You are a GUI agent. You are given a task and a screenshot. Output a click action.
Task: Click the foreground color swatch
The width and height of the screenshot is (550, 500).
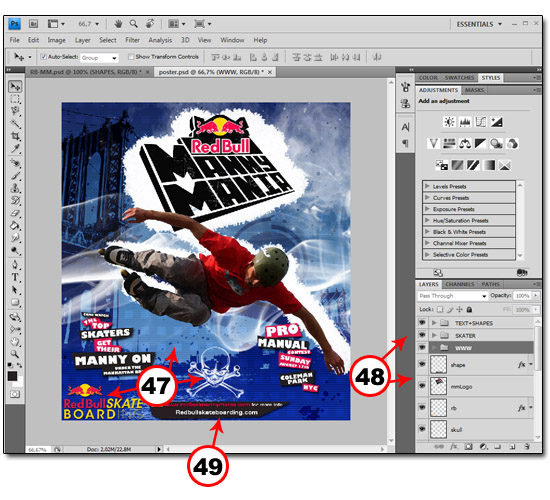point(12,376)
